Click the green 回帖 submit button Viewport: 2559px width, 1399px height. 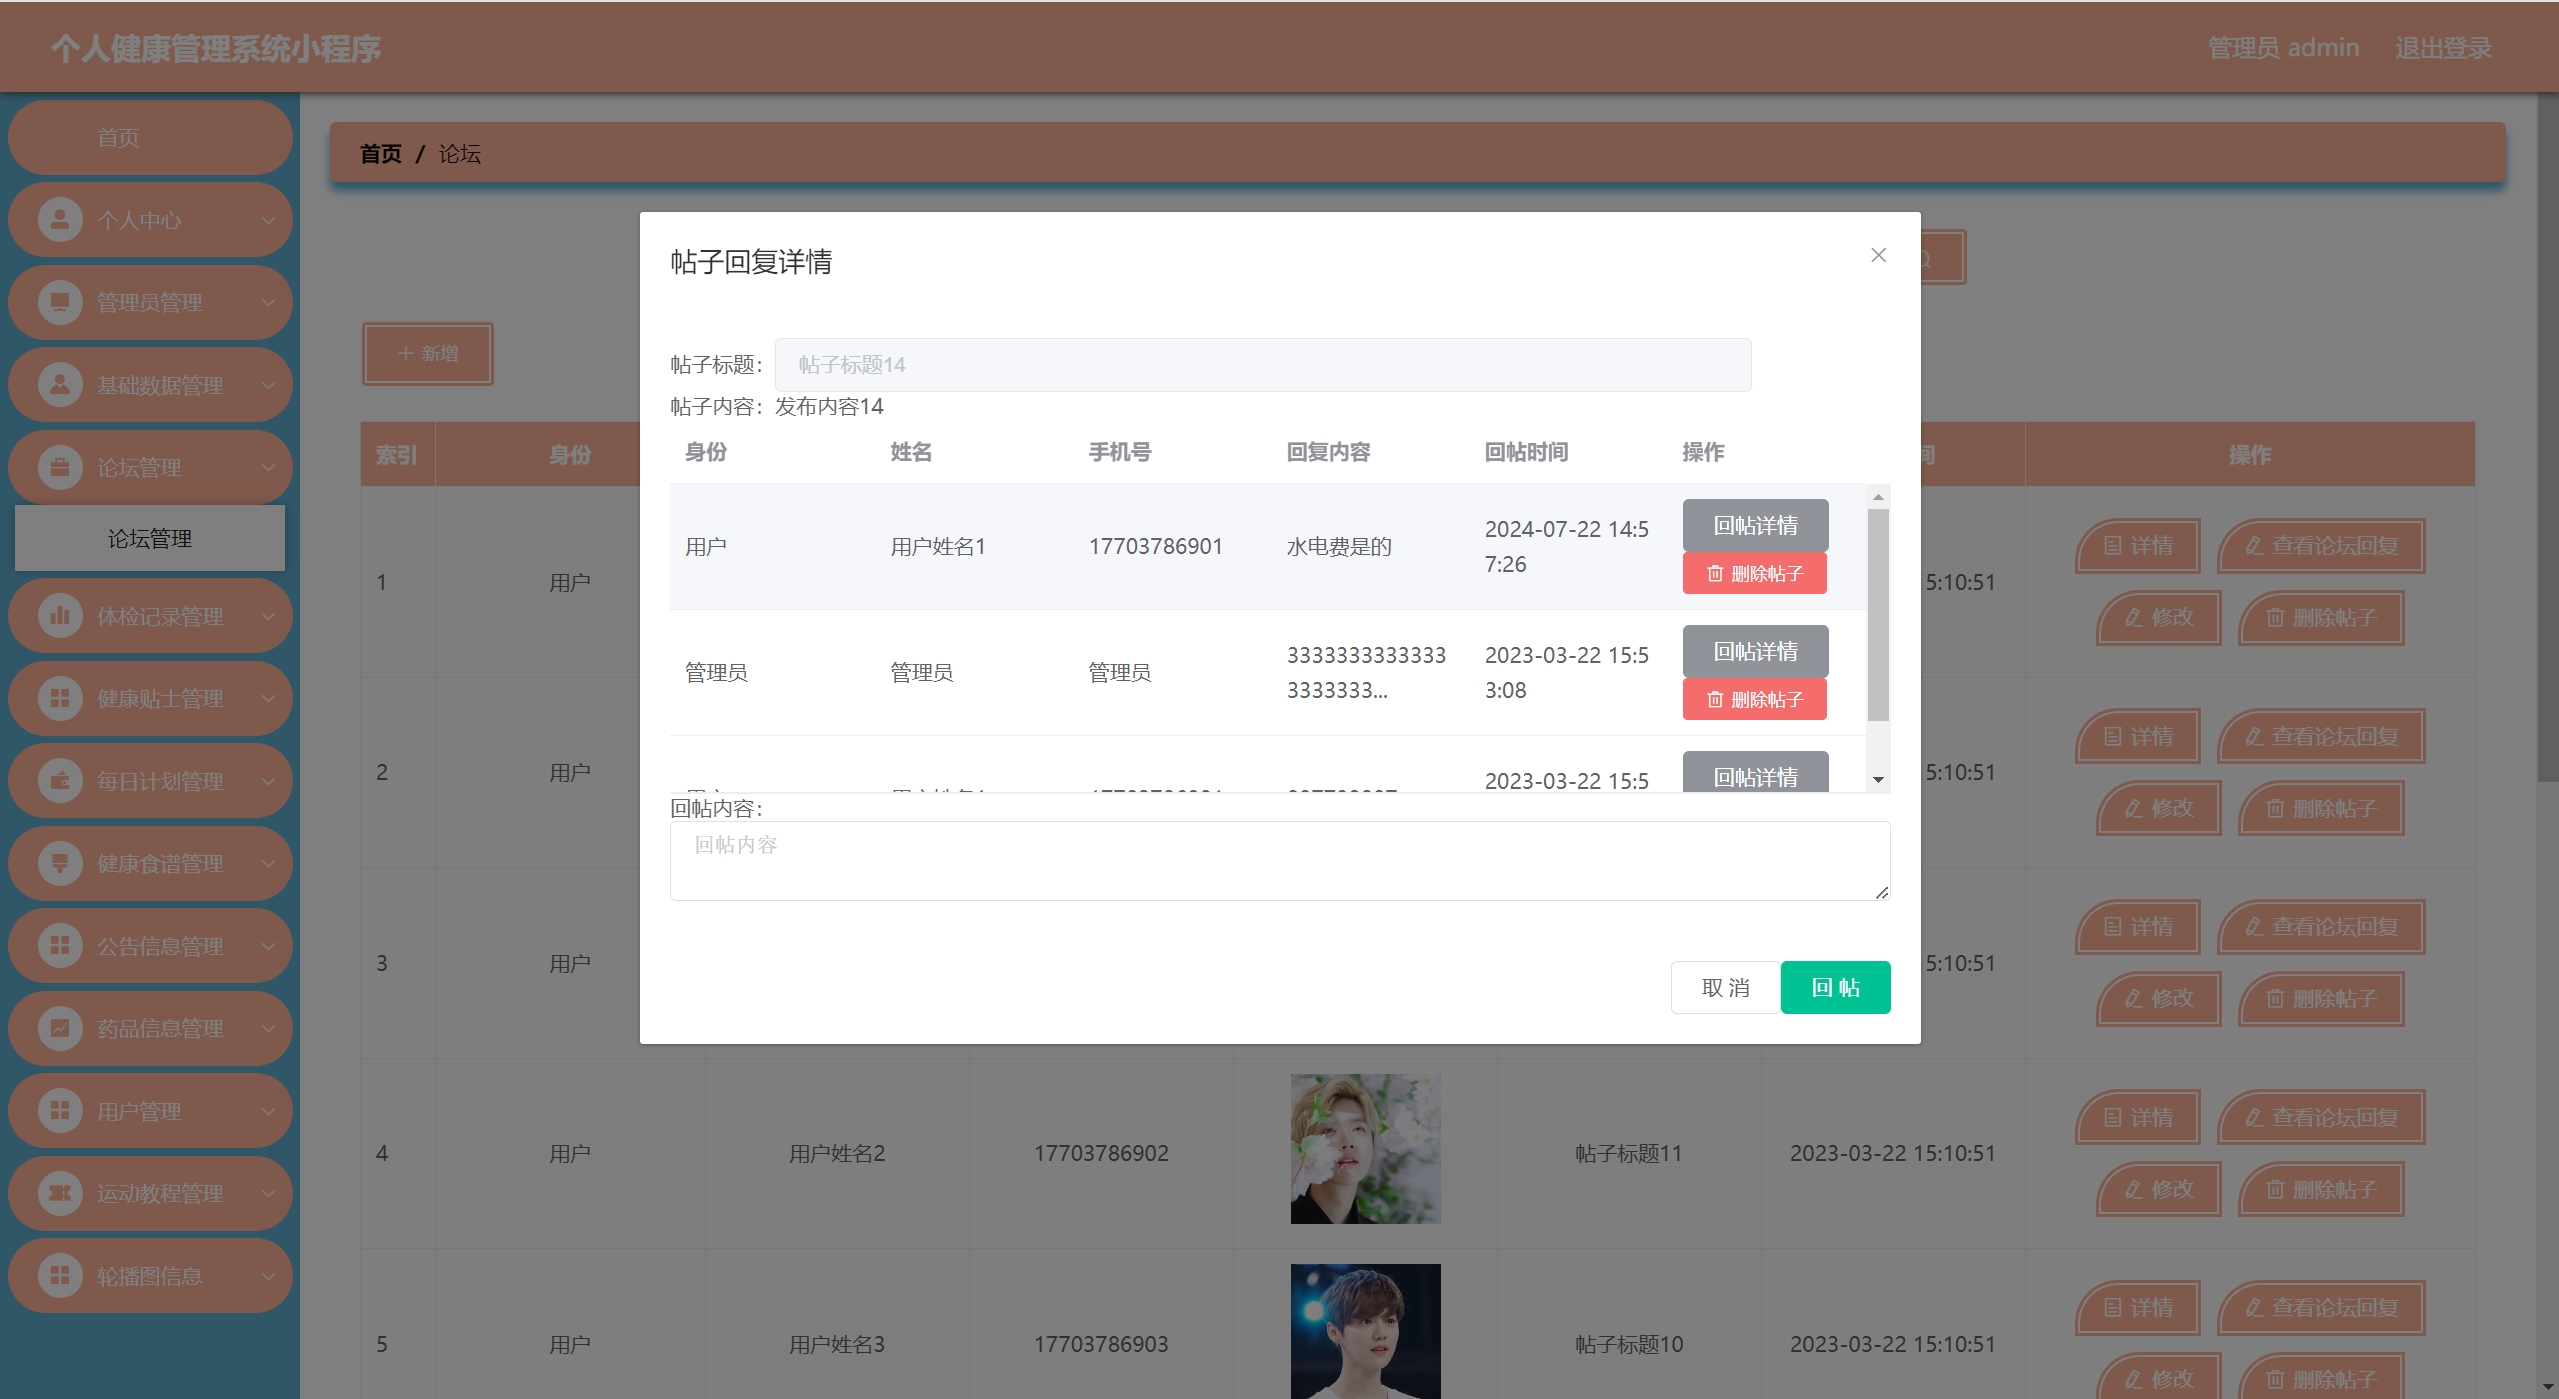(1835, 987)
